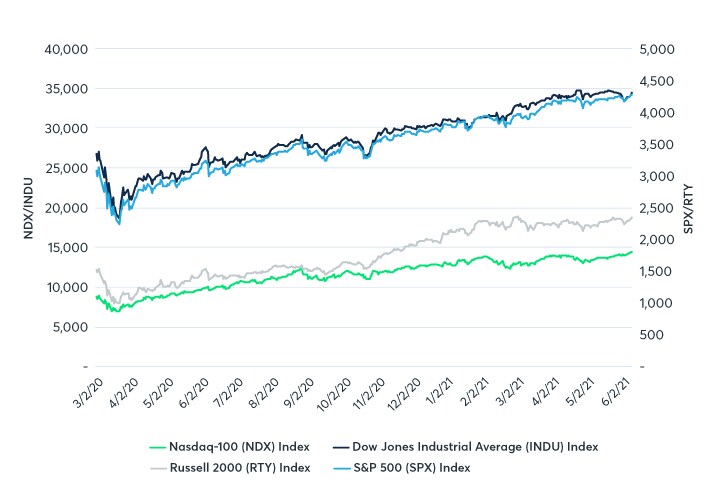Click the 40,000 label on left axis
Image resolution: width=720 pixels, height=500 pixels.
[67, 49]
